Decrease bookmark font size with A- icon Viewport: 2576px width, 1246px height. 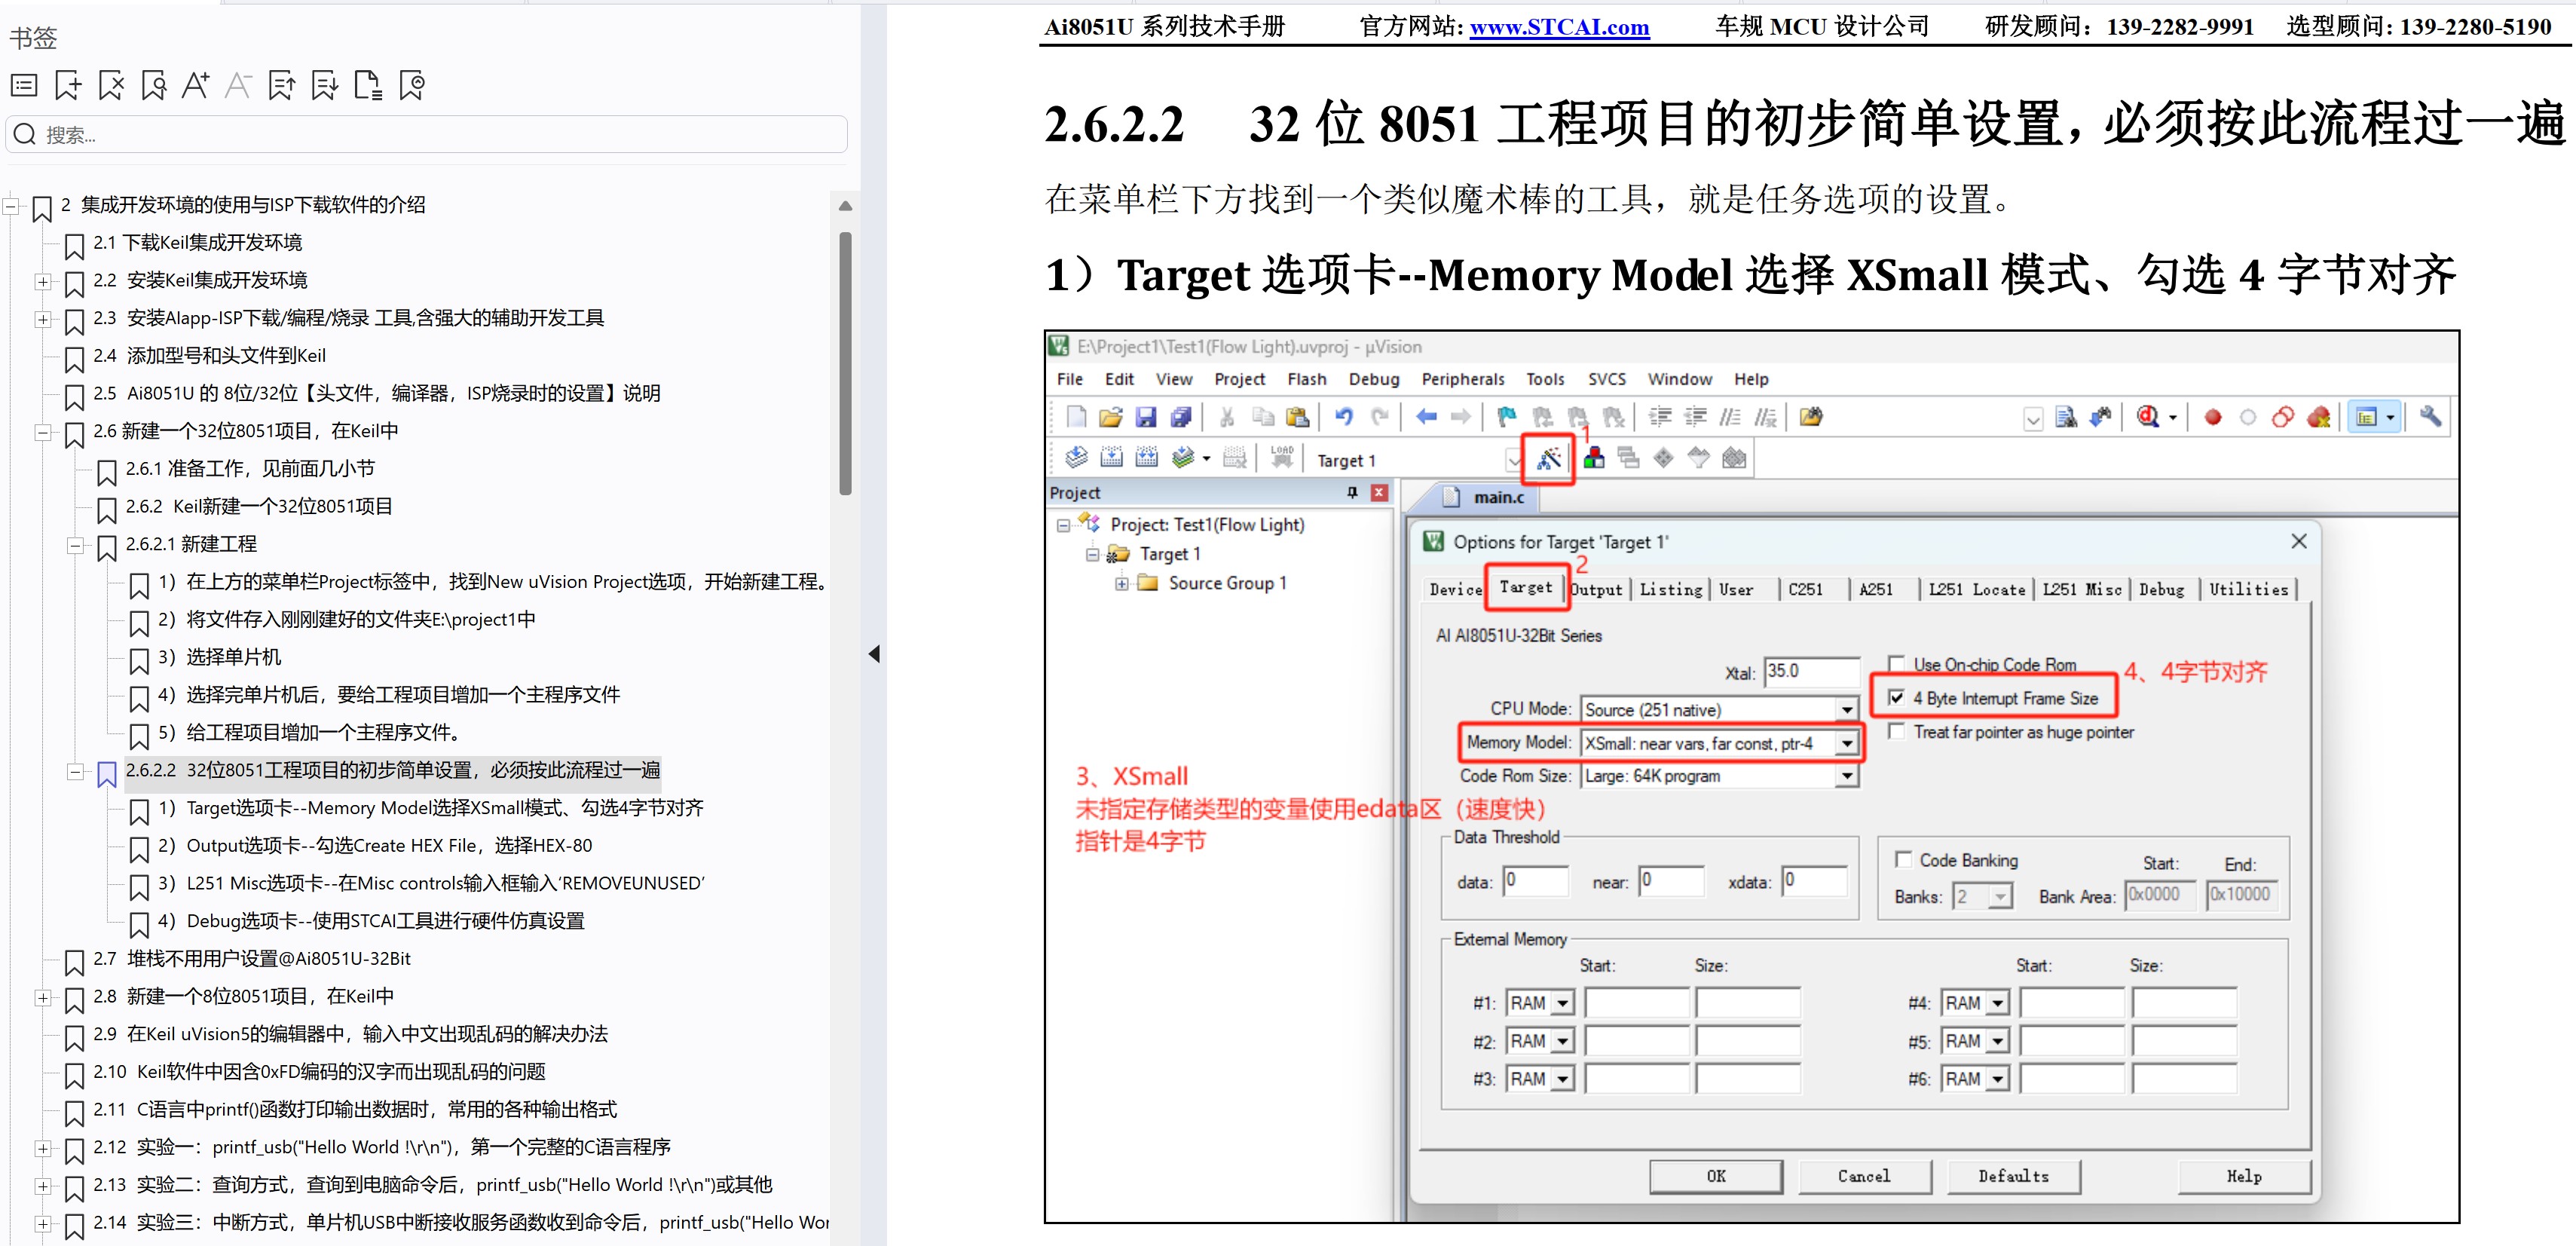click(x=238, y=86)
